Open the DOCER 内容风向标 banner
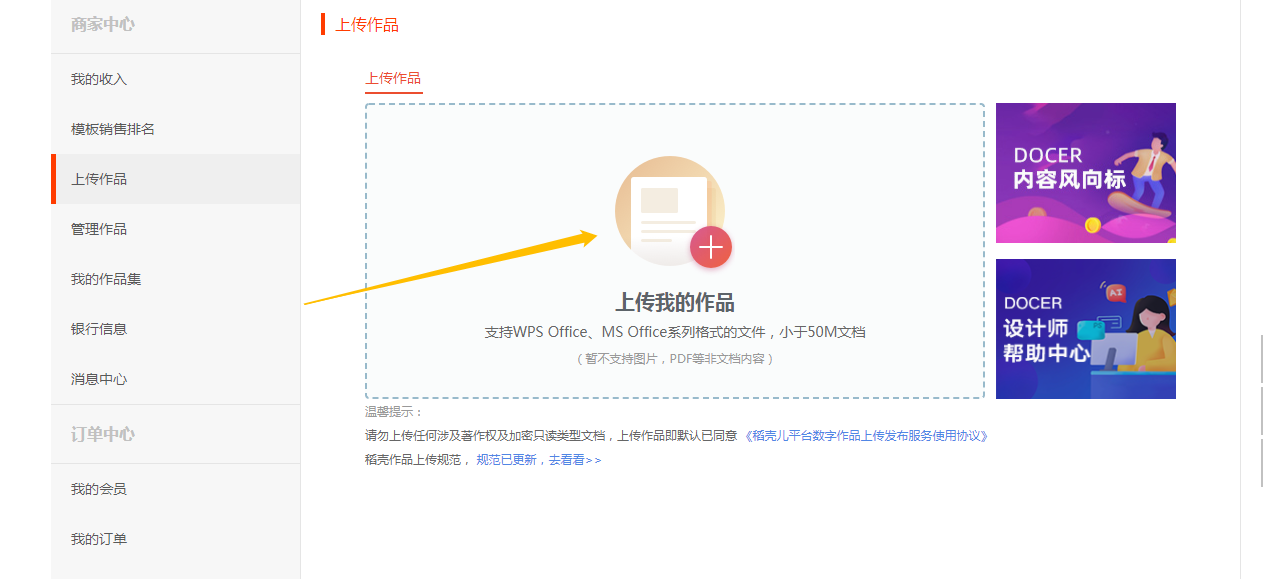 [1086, 173]
